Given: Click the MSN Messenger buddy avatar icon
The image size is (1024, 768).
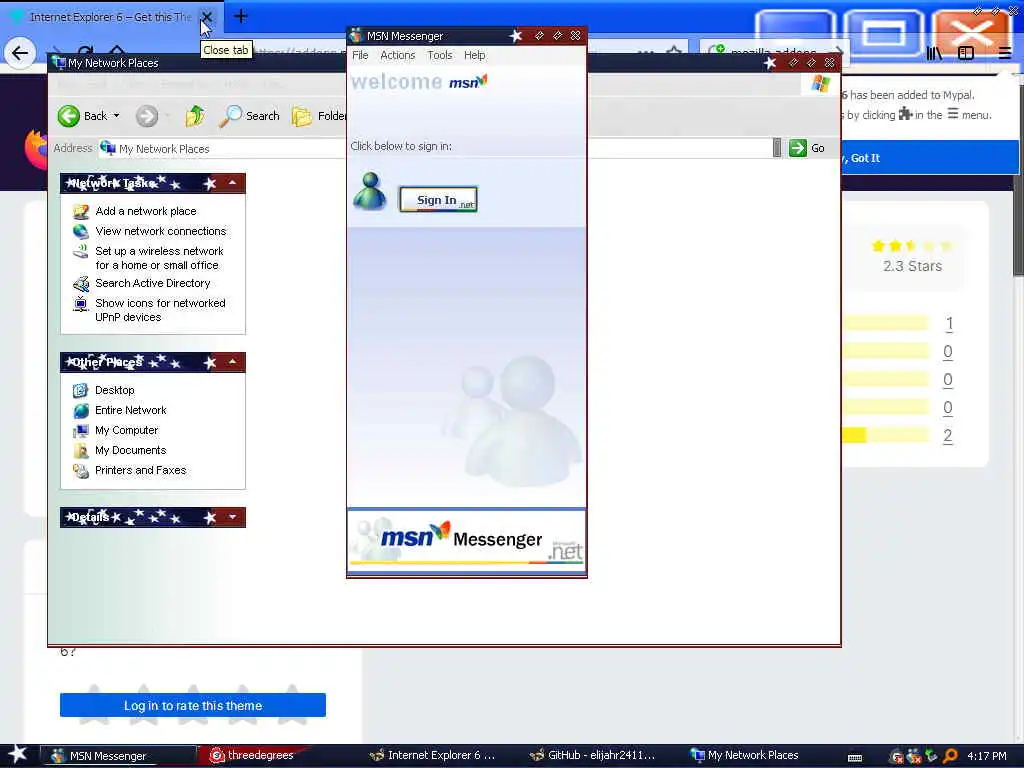Looking at the screenshot, I should (370, 191).
